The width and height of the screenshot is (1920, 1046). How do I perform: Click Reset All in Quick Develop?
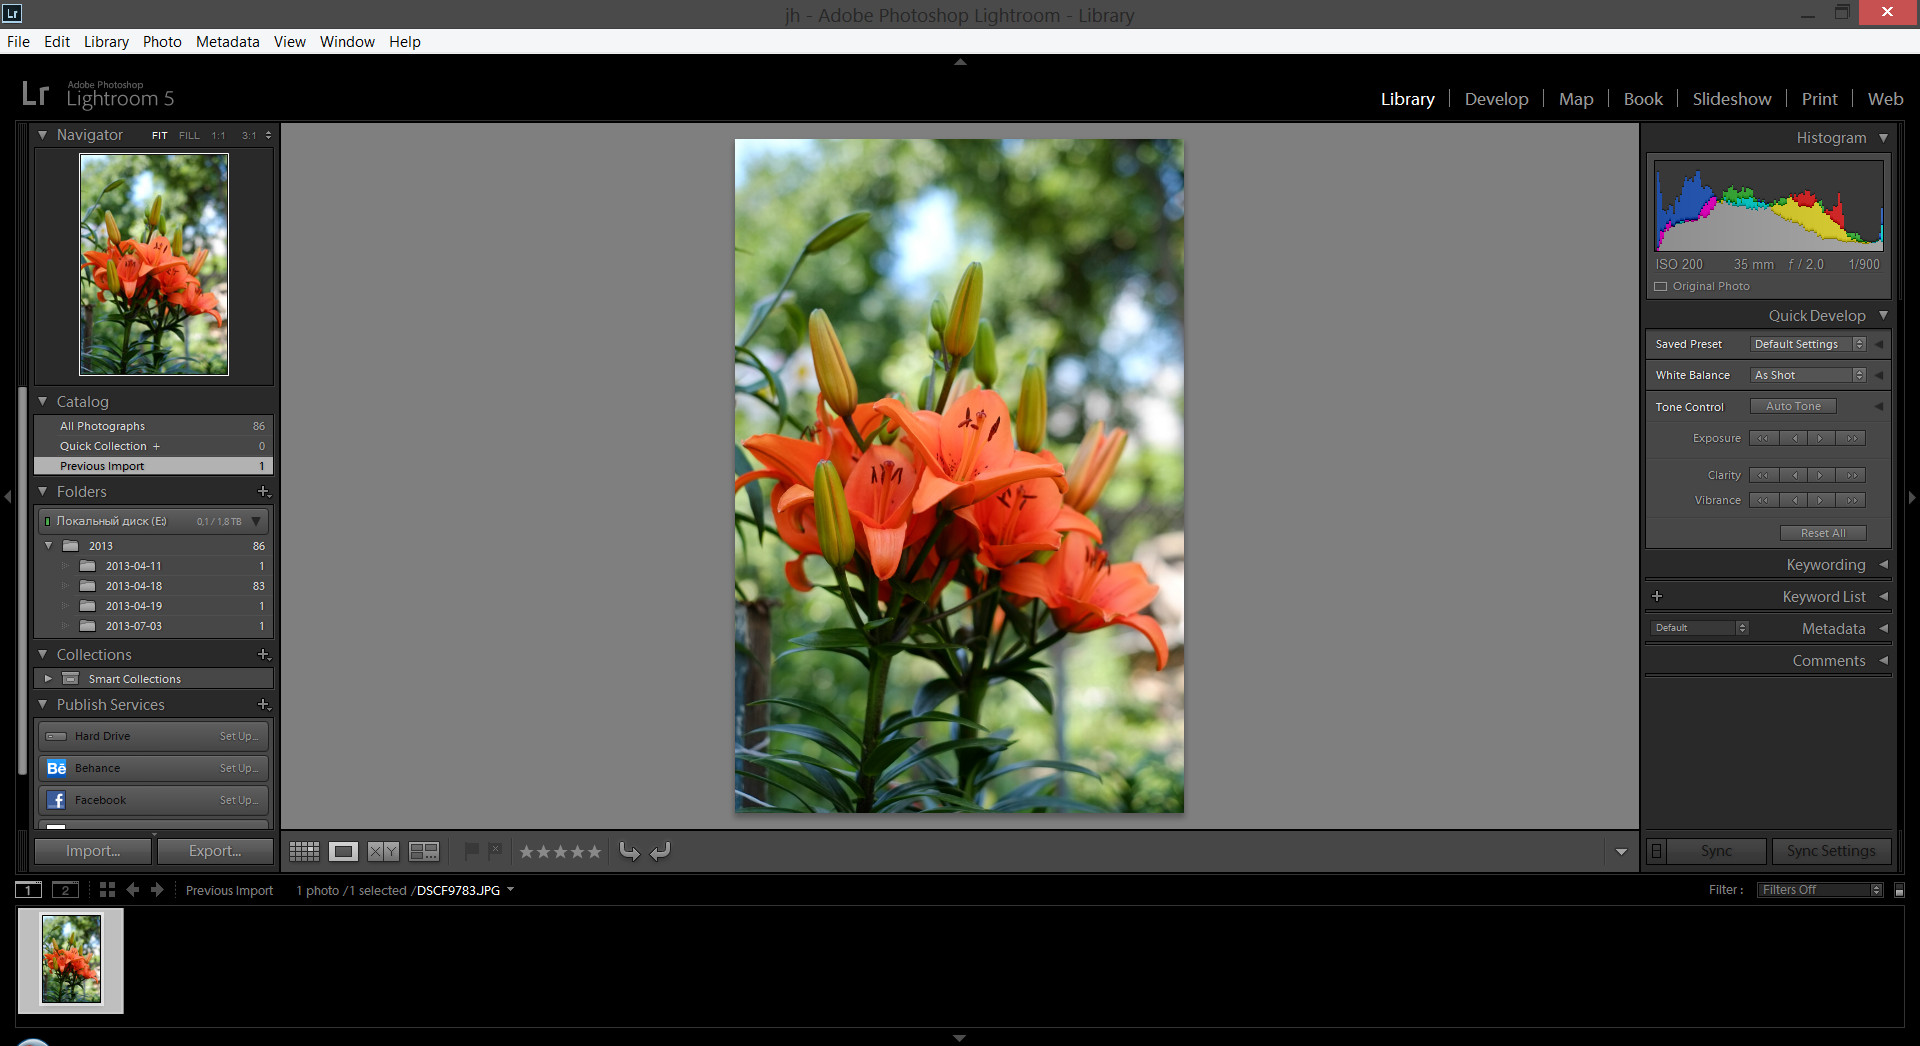pos(1823,533)
